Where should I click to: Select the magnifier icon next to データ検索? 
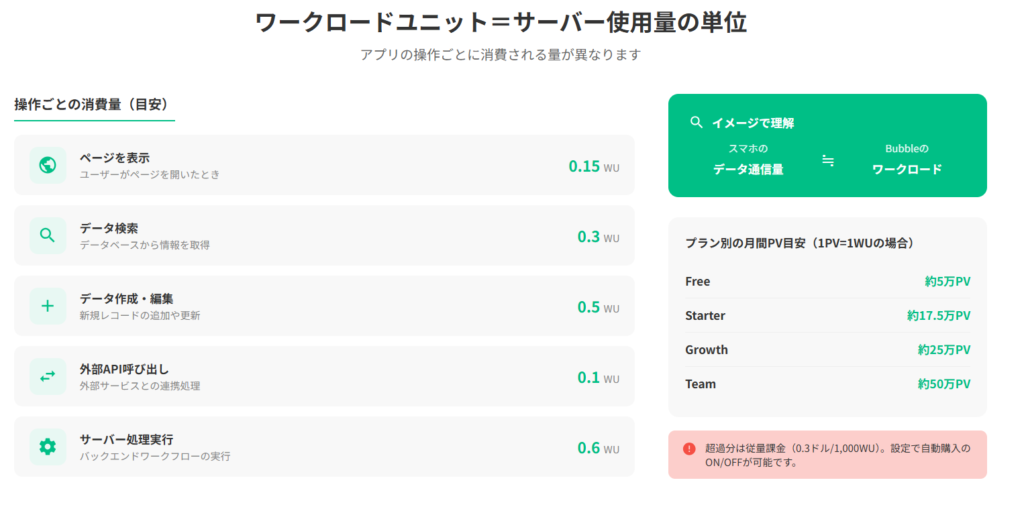pos(47,236)
